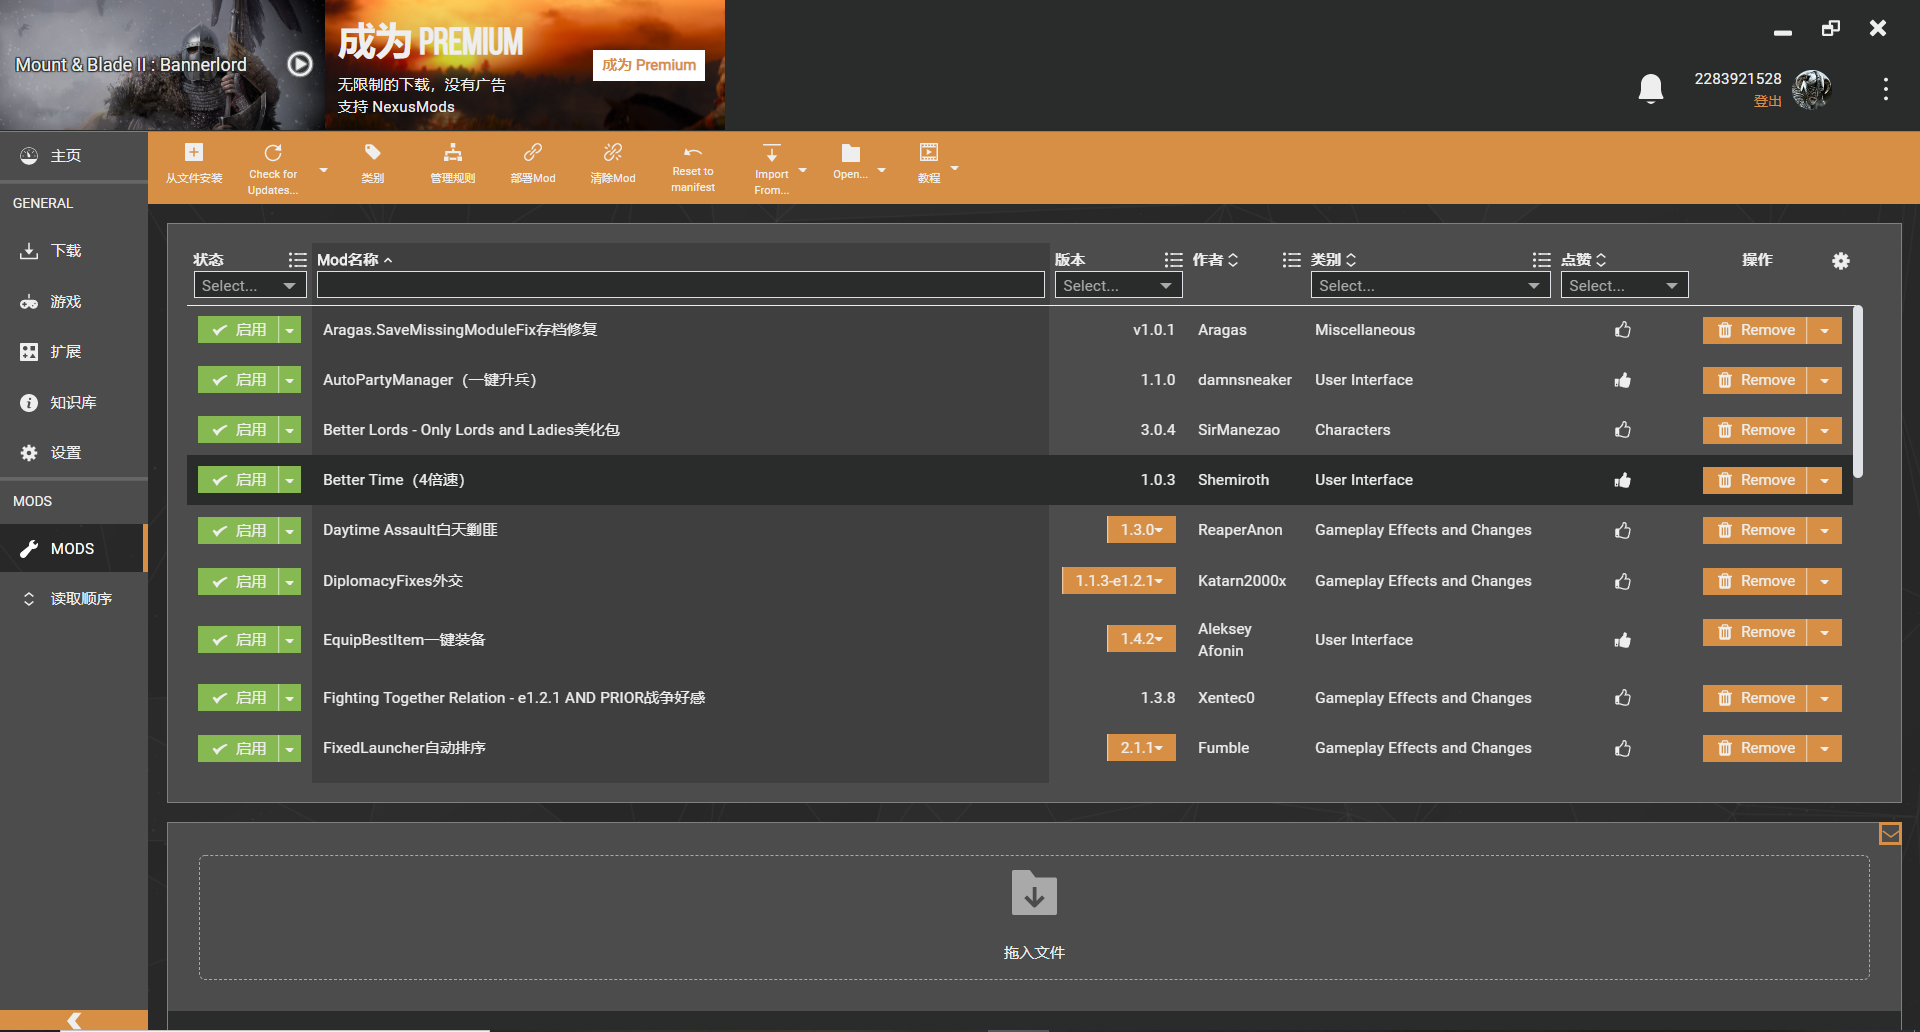
Task: Toggle endorsement for Better Time mod
Action: coord(1623,480)
